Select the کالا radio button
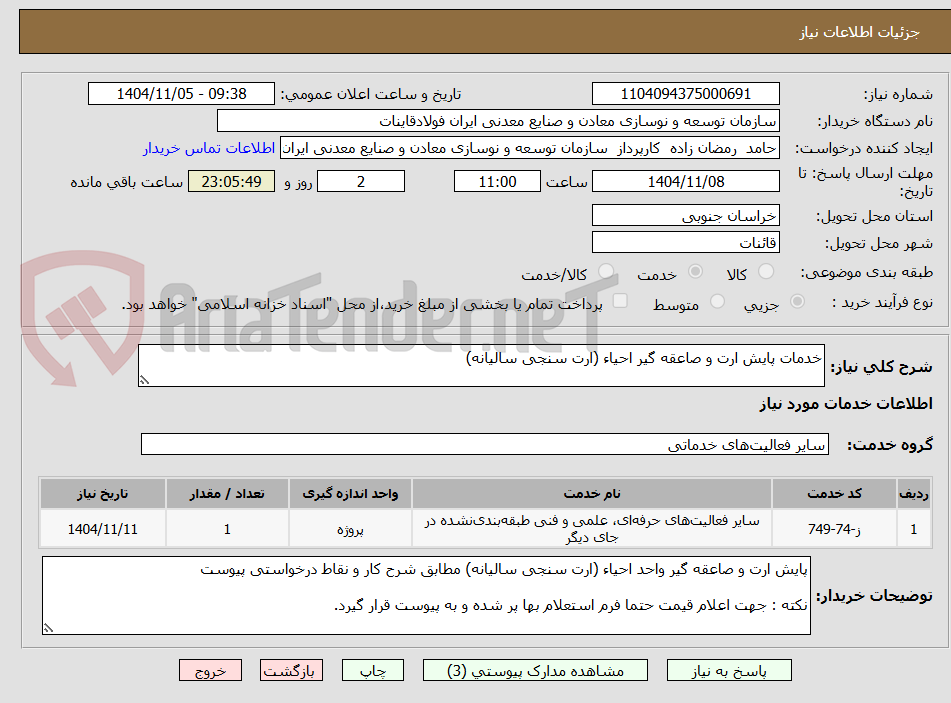951x703 pixels. (766, 272)
